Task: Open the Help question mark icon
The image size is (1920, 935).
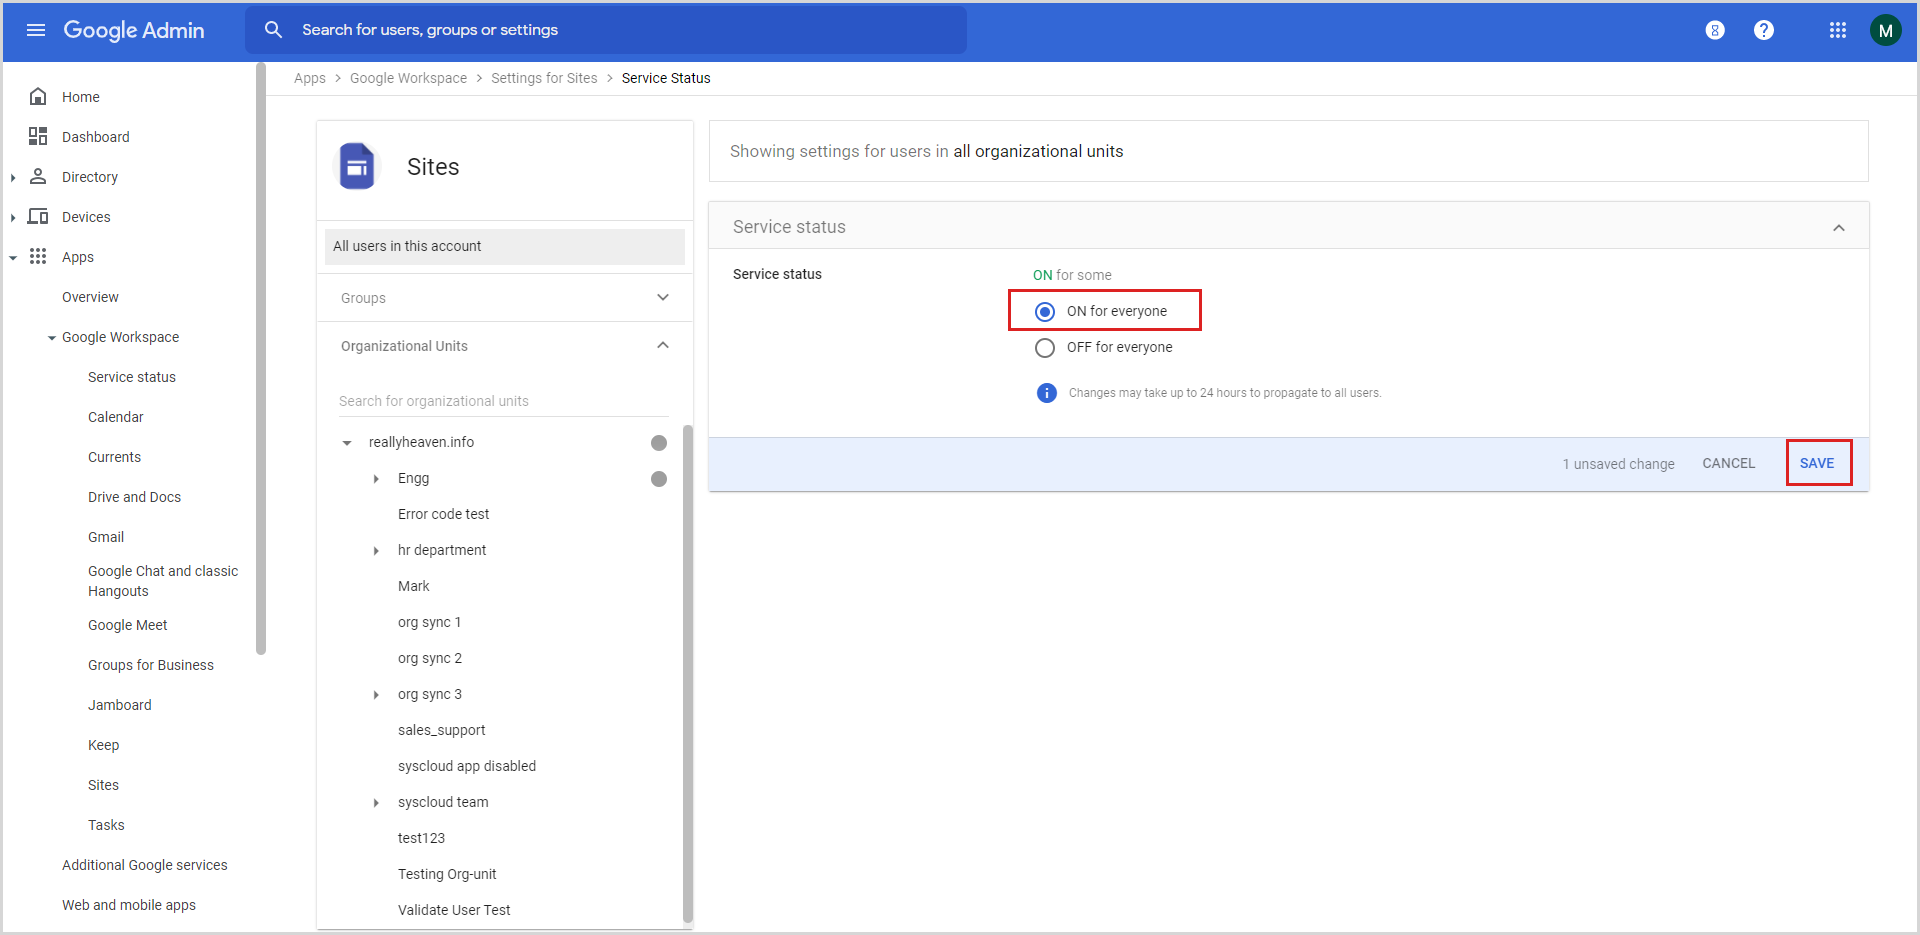Action: tap(1764, 30)
